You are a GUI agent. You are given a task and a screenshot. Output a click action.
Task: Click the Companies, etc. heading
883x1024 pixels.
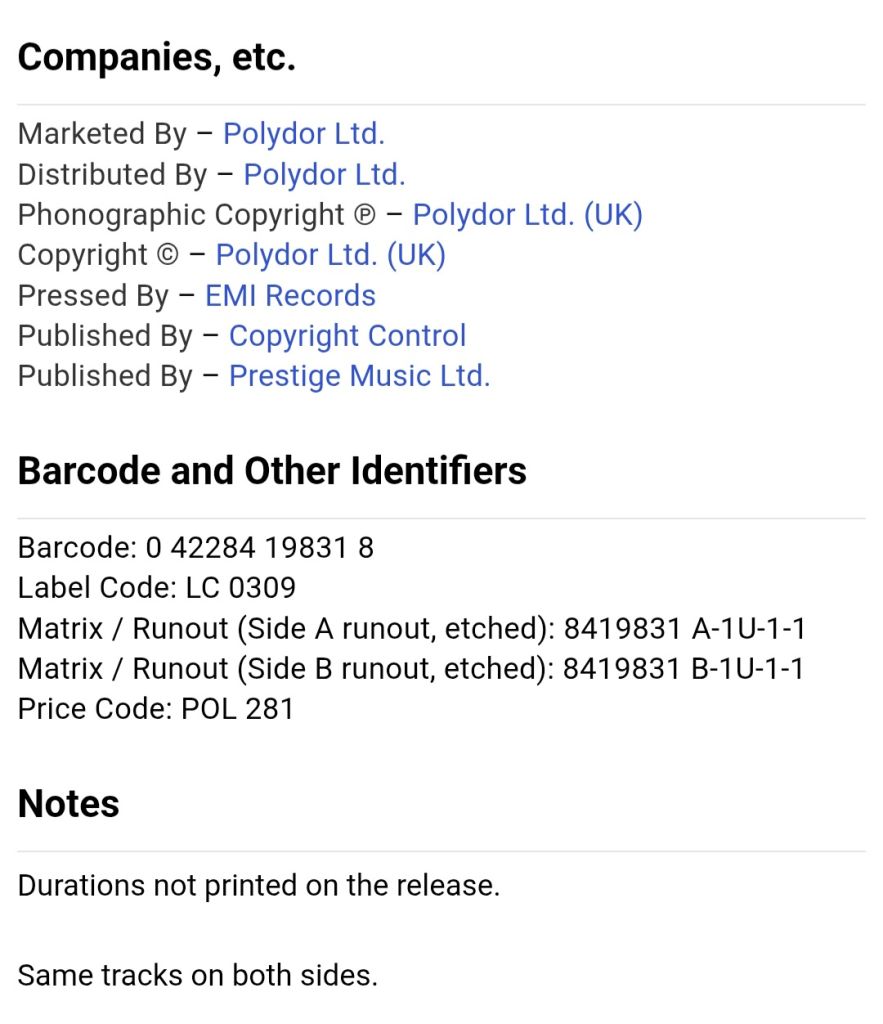tap(157, 57)
